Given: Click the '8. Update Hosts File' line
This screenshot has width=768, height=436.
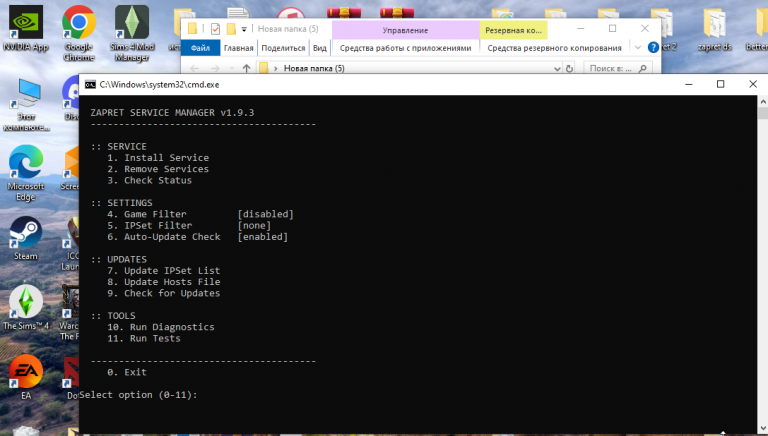Looking at the screenshot, I should [x=164, y=282].
